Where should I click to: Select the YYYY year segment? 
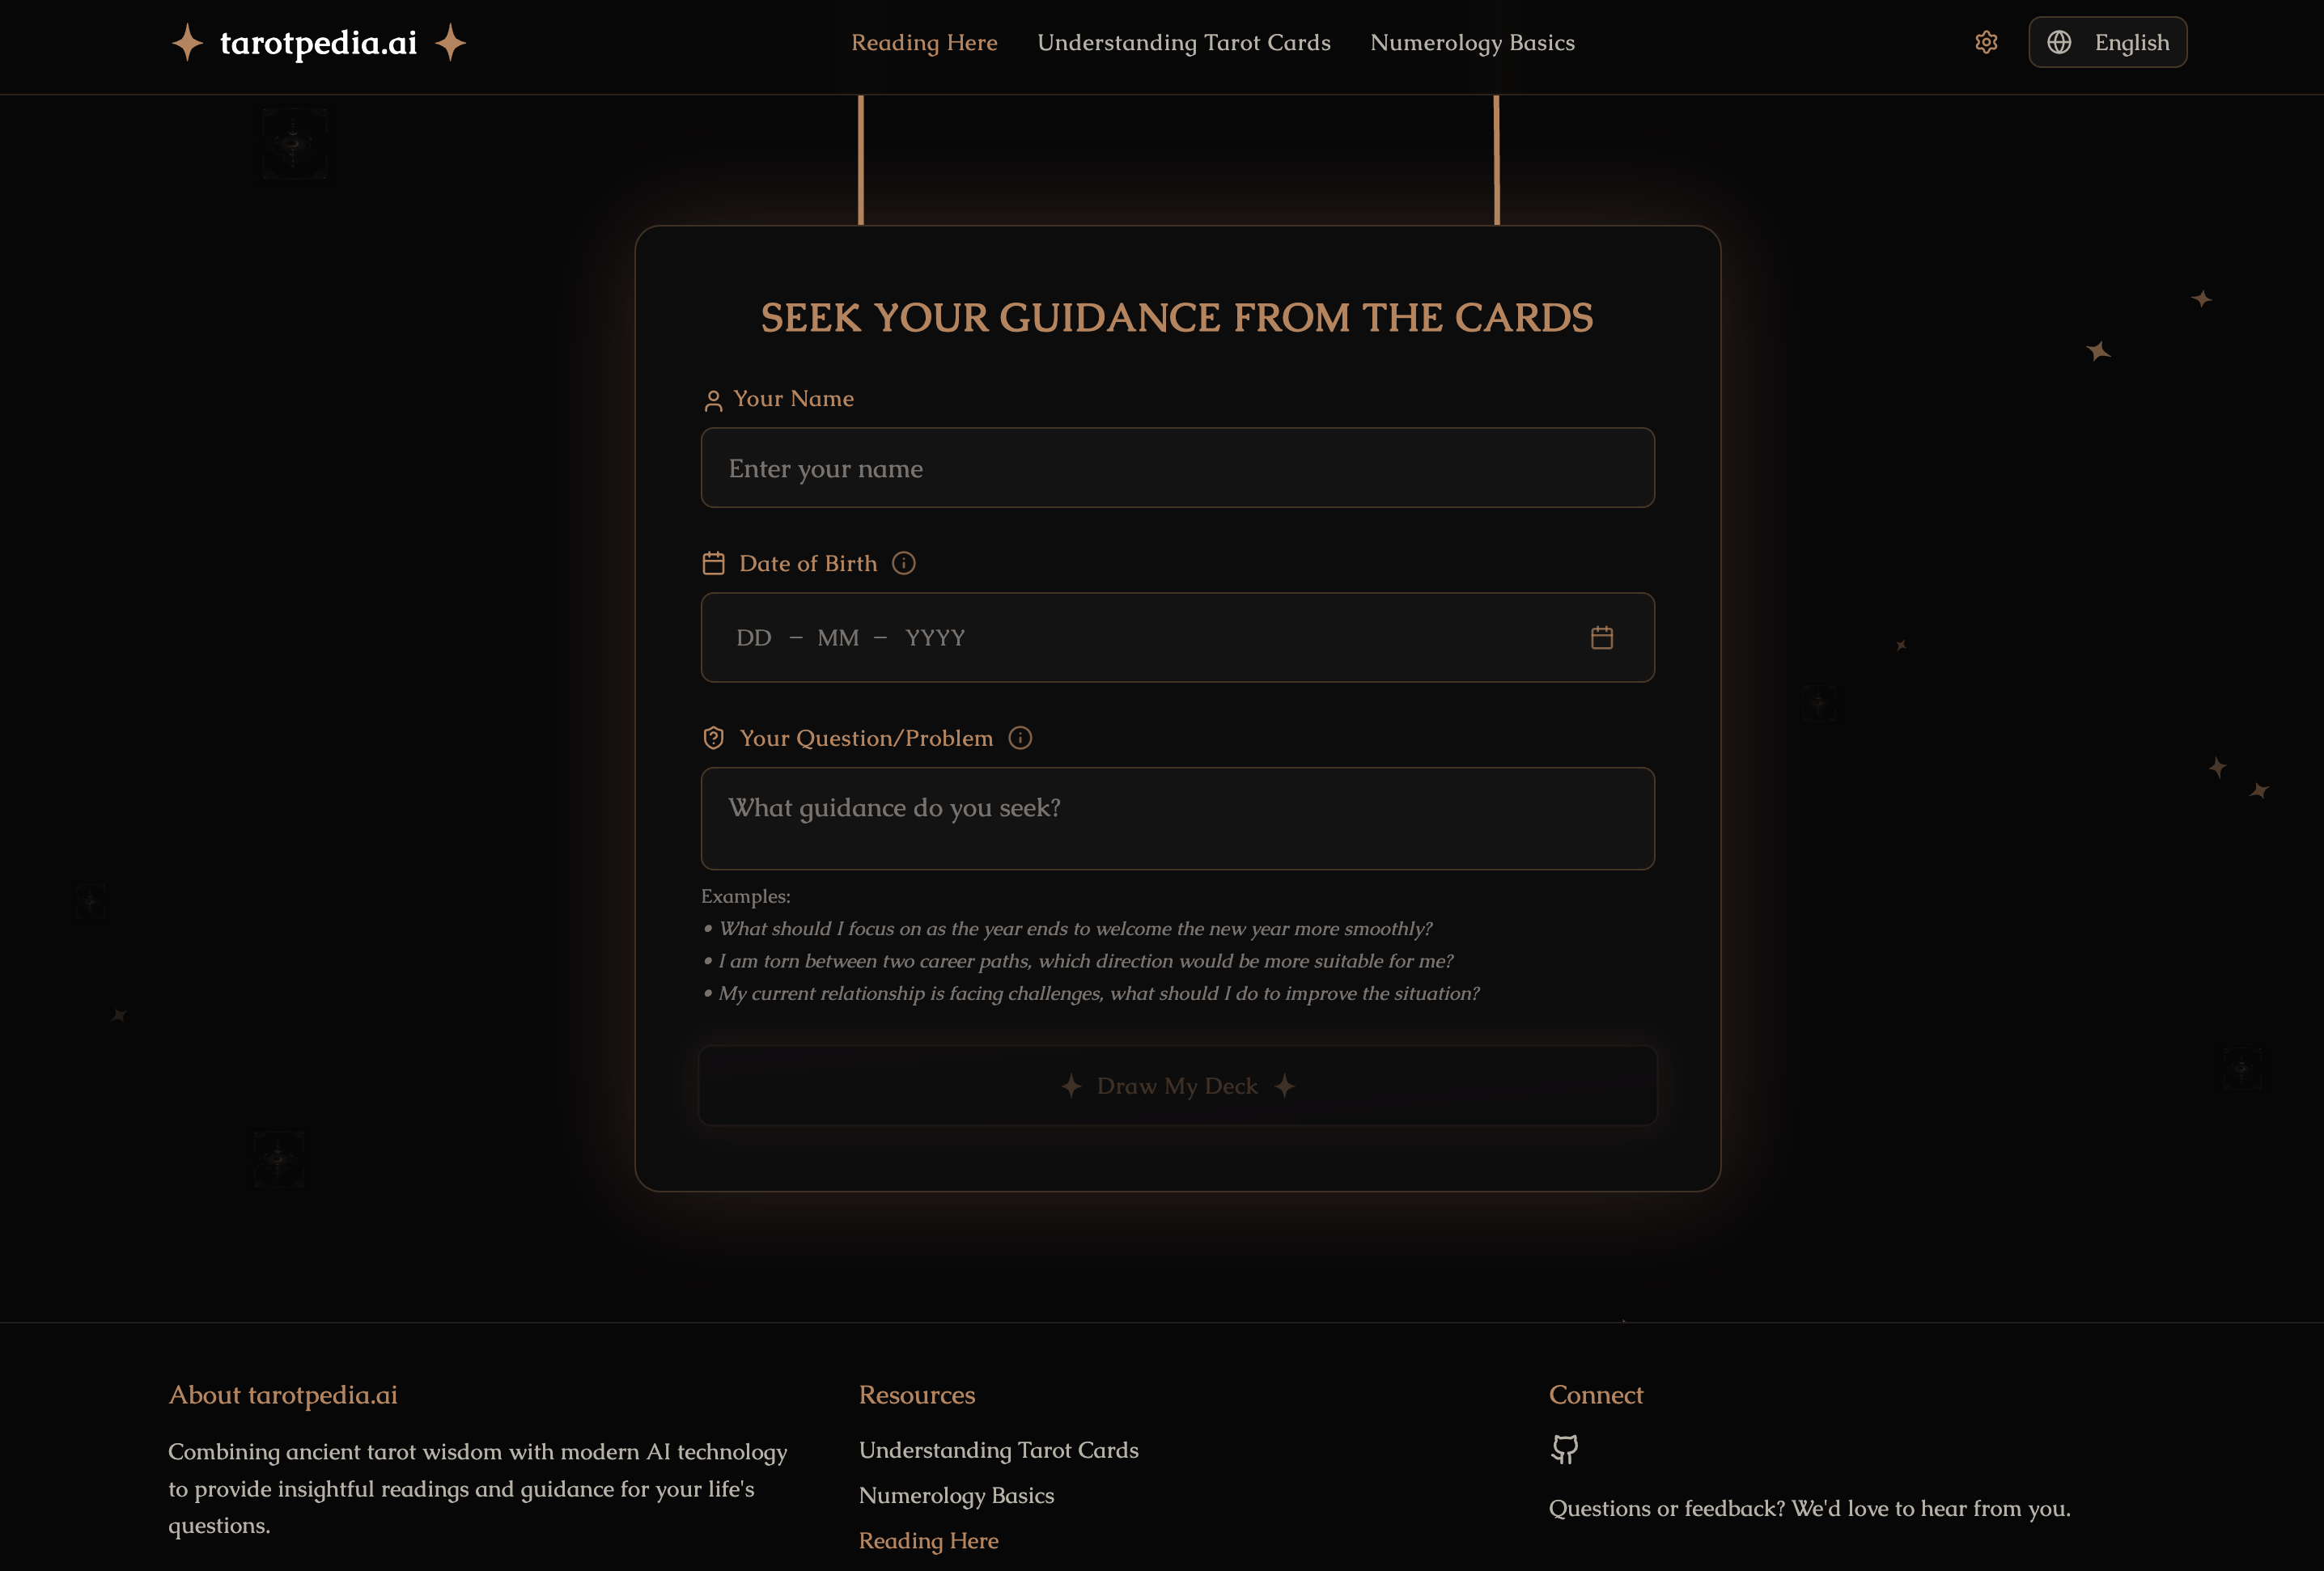point(935,638)
